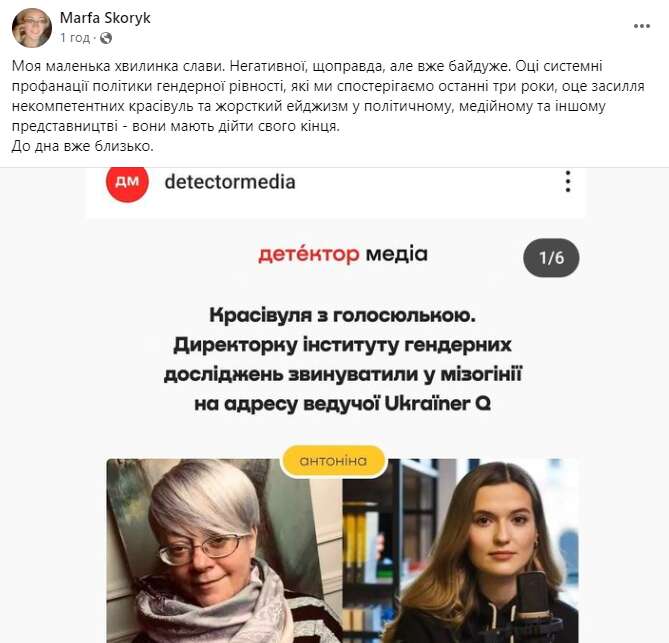Select the yellow 'антоніна' tag
Image resolution: width=669 pixels, height=643 pixels.
pos(333,461)
